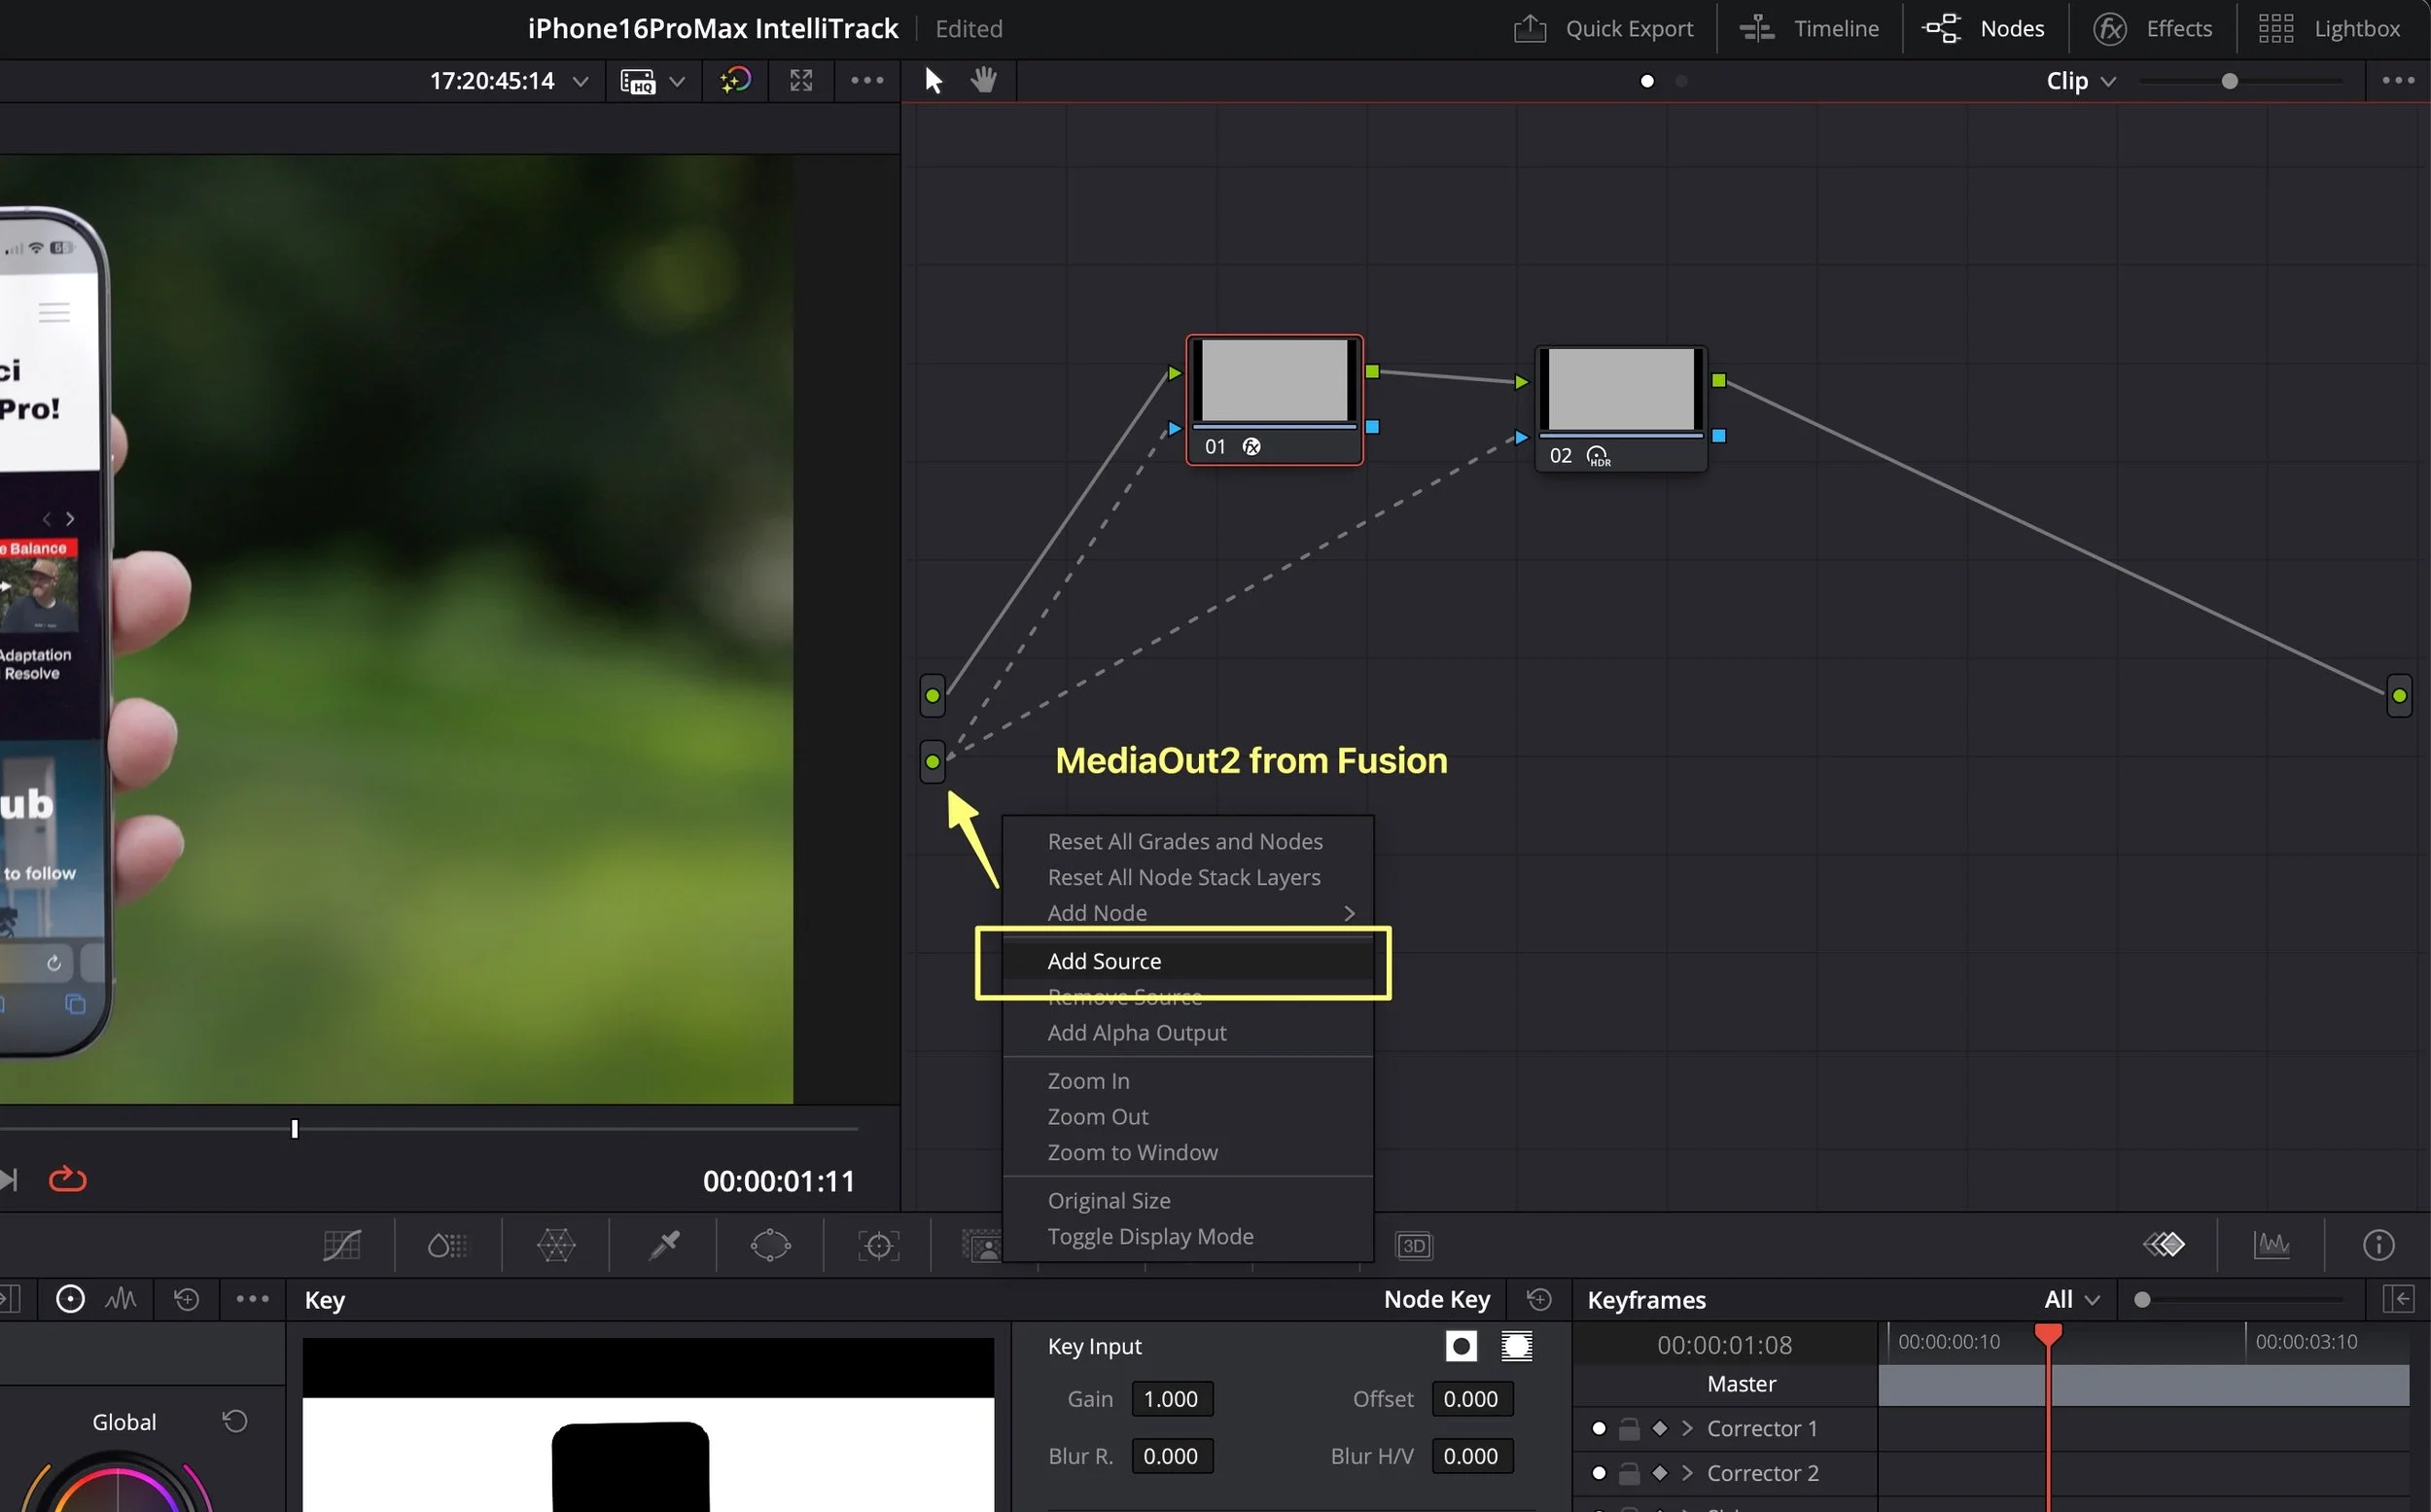Click the Quick Export button

point(1604,29)
